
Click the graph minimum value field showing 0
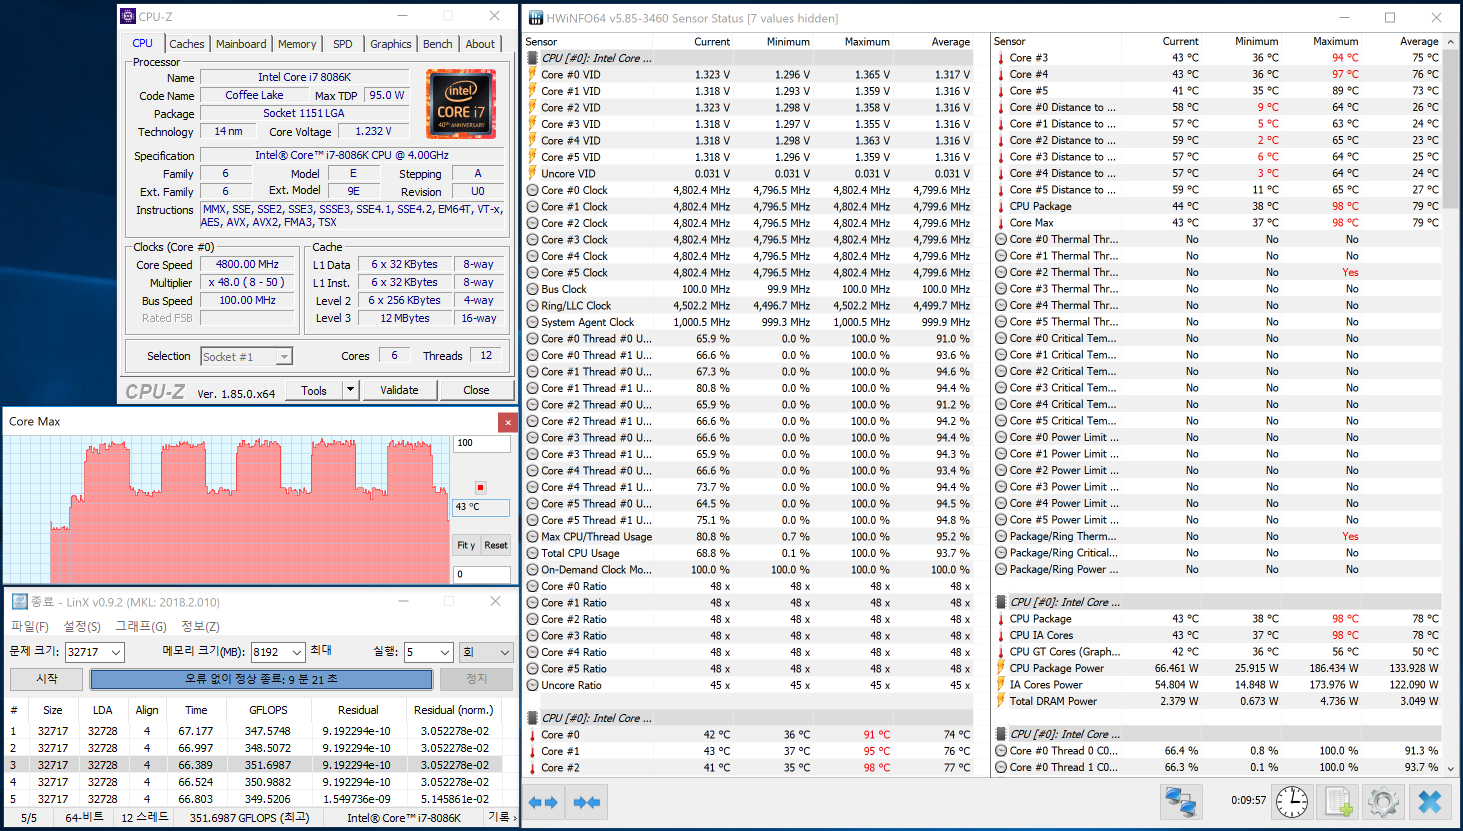(x=481, y=574)
